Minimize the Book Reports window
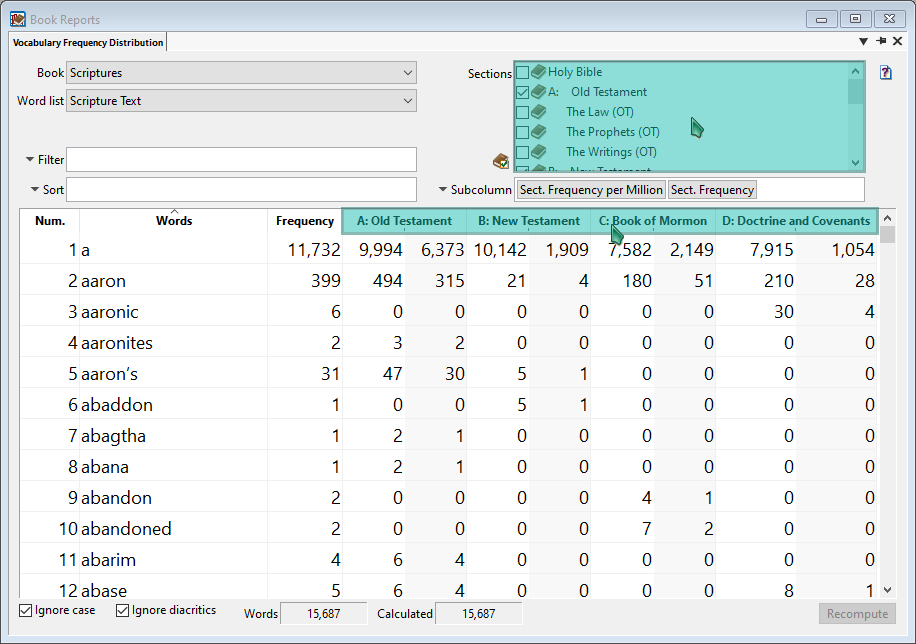Image resolution: width=916 pixels, height=644 pixels. tap(821, 19)
